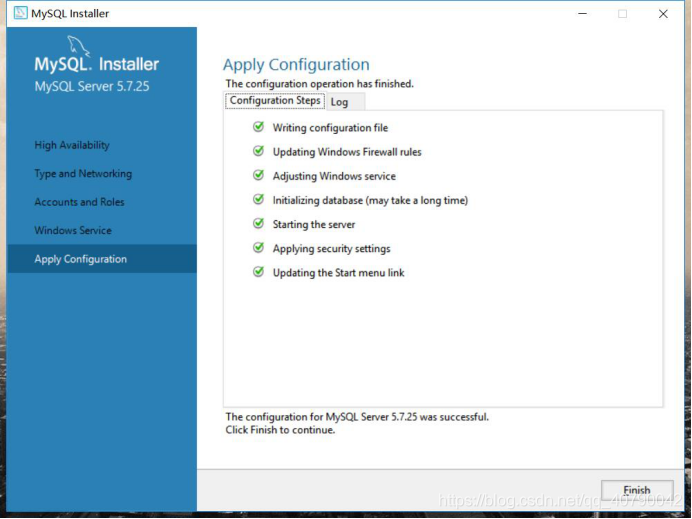
Task: Click the check icon beside Updating Windows Firewall rules
Action: pyautogui.click(x=259, y=151)
